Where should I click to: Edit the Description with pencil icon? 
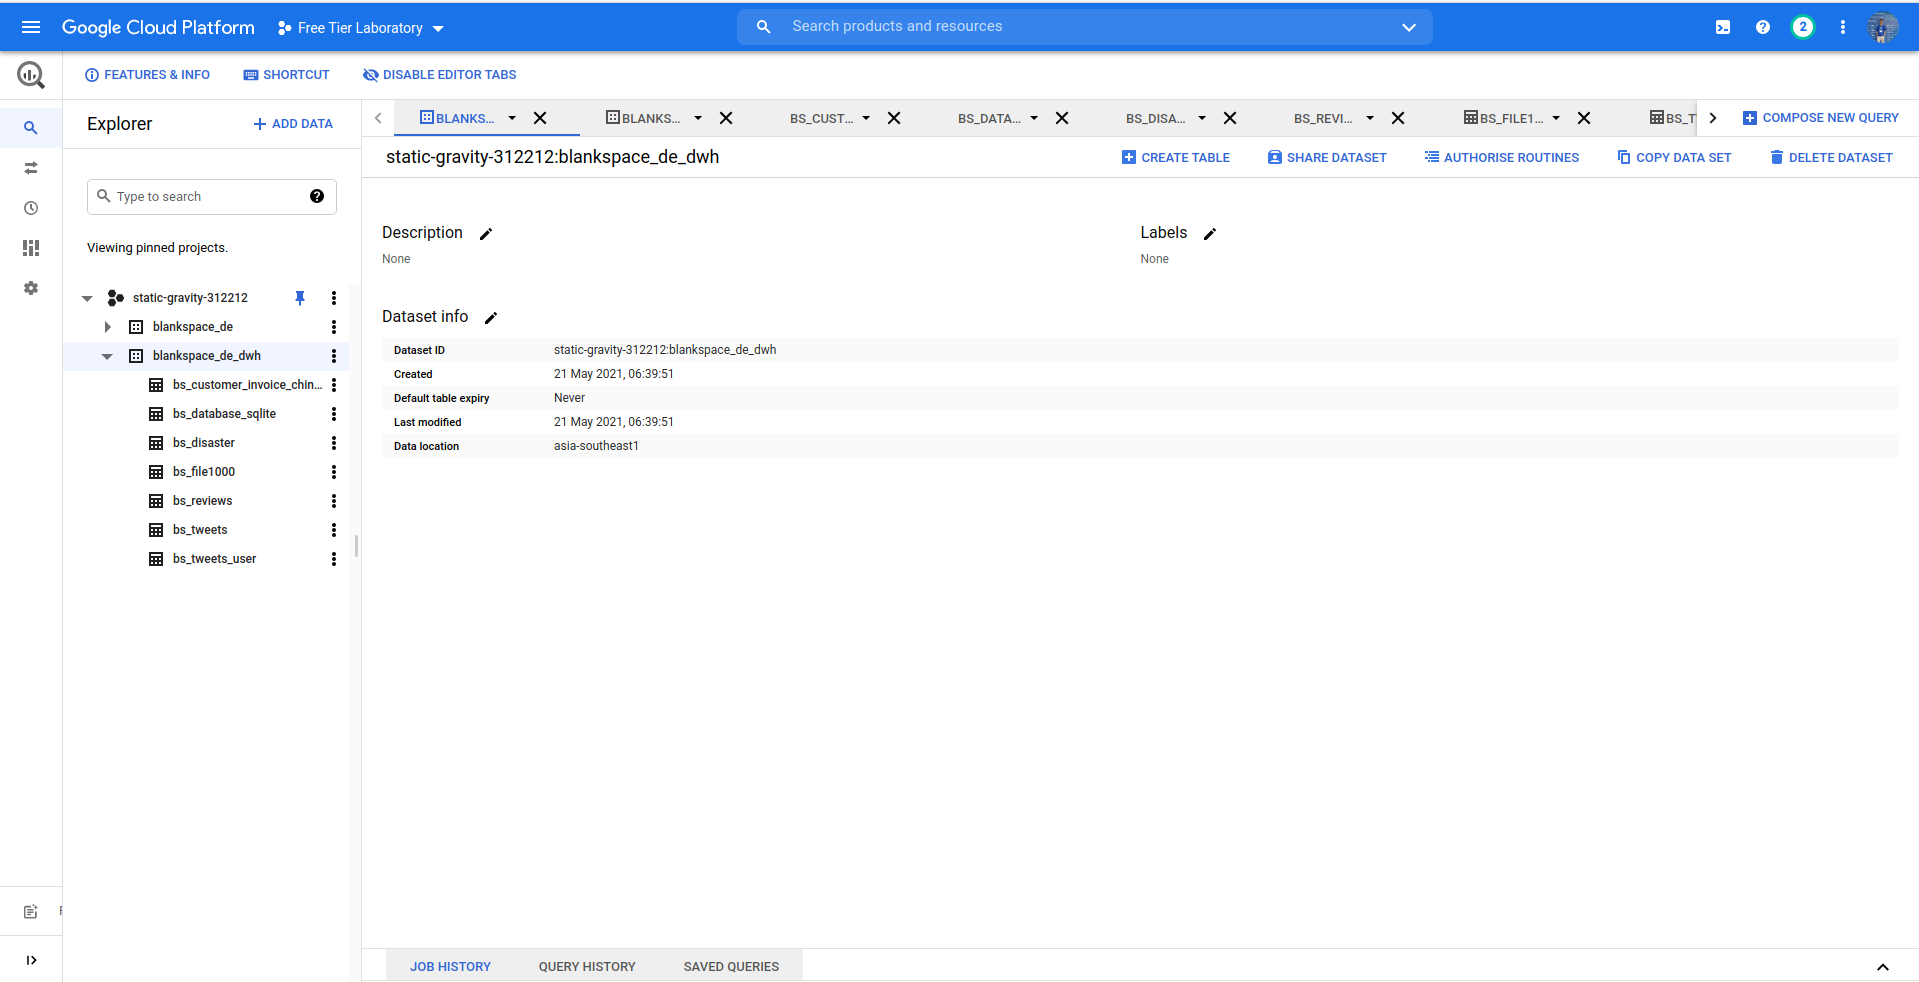tap(486, 234)
